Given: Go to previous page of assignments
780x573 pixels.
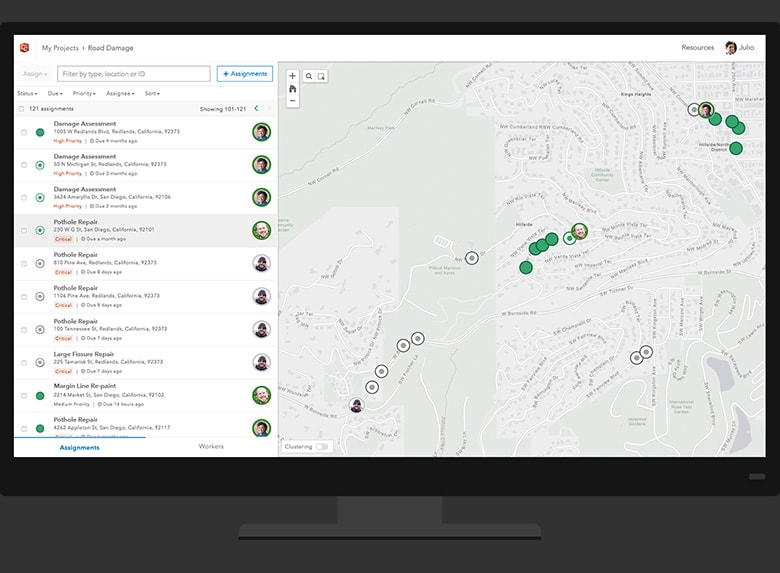Looking at the screenshot, I should 256,108.
